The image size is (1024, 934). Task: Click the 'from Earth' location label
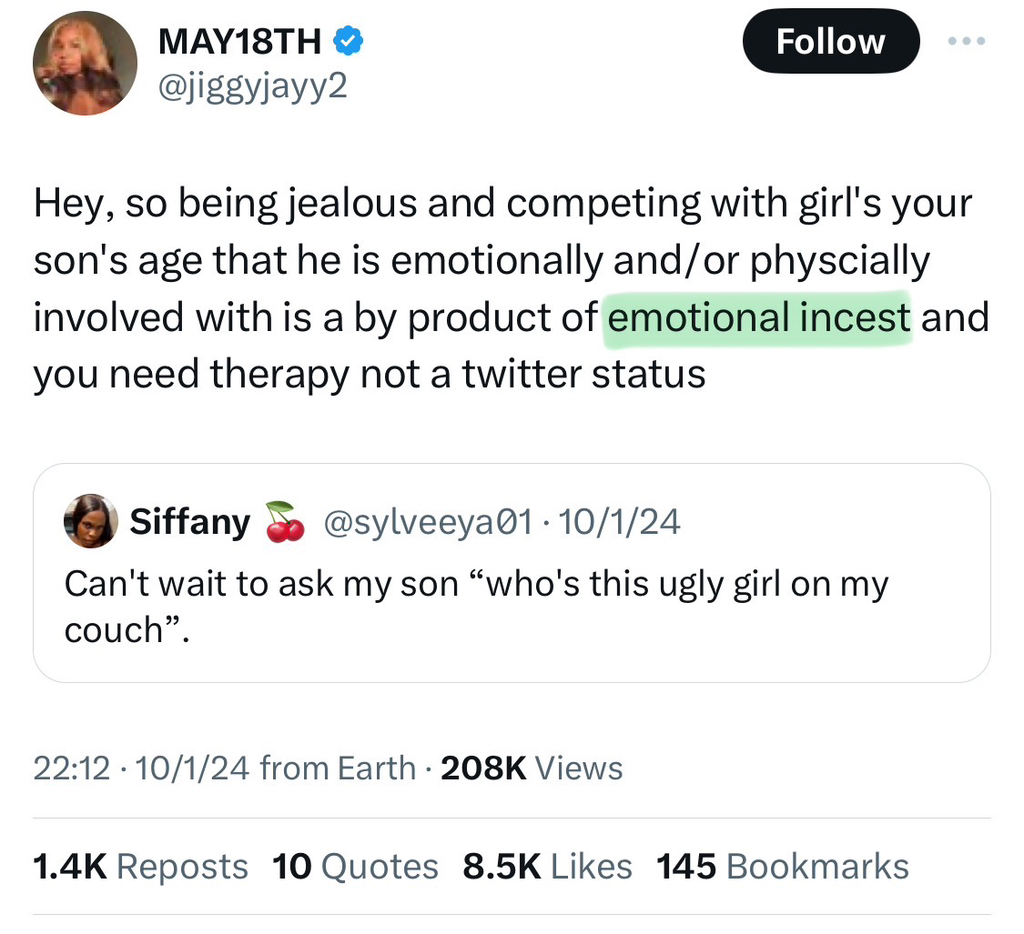pyautogui.click(x=338, y=767)
